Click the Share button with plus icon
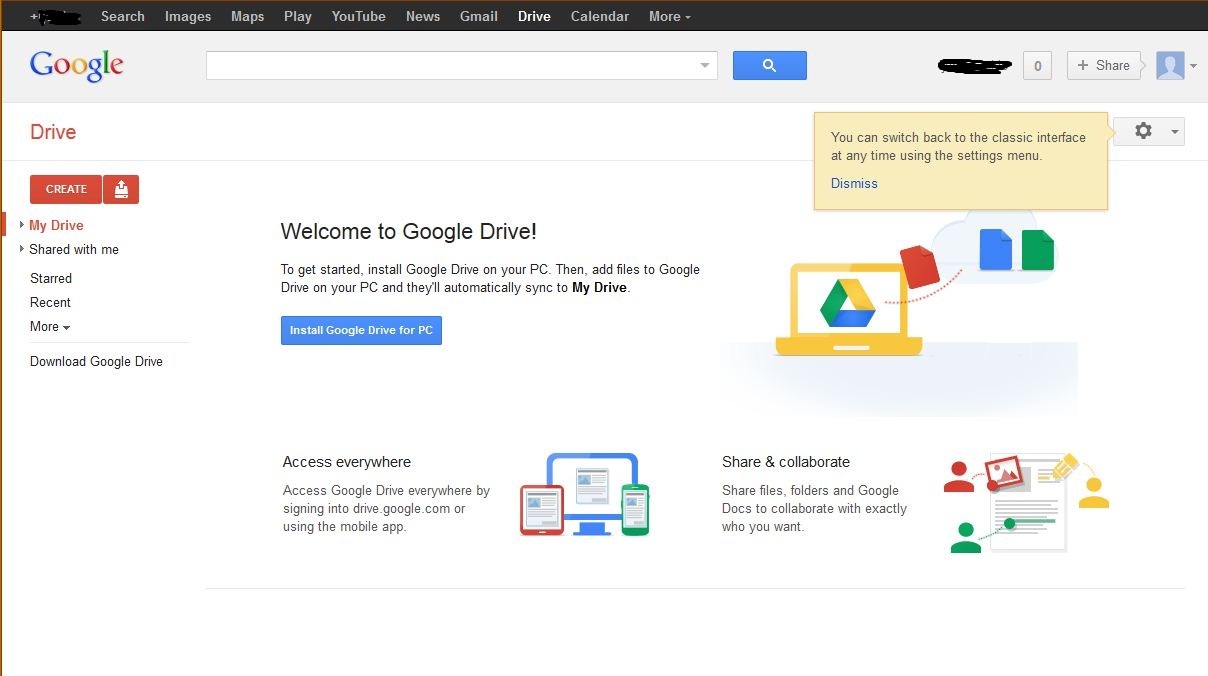This screenshot has height=676, width=1208. [x=1103, y=65]
